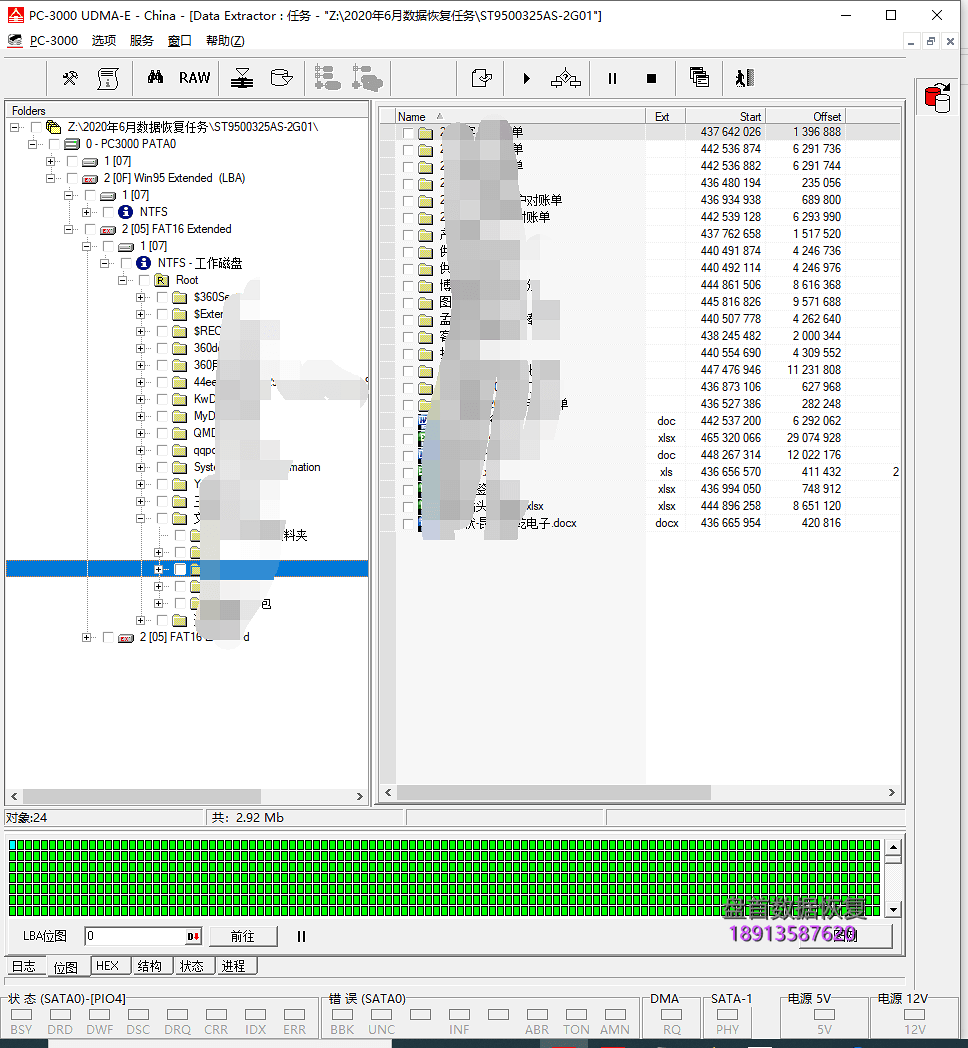This screenshot has width=968, height=1048.
Task: Click the step-through network diagram icon
Action: [566, 78]
